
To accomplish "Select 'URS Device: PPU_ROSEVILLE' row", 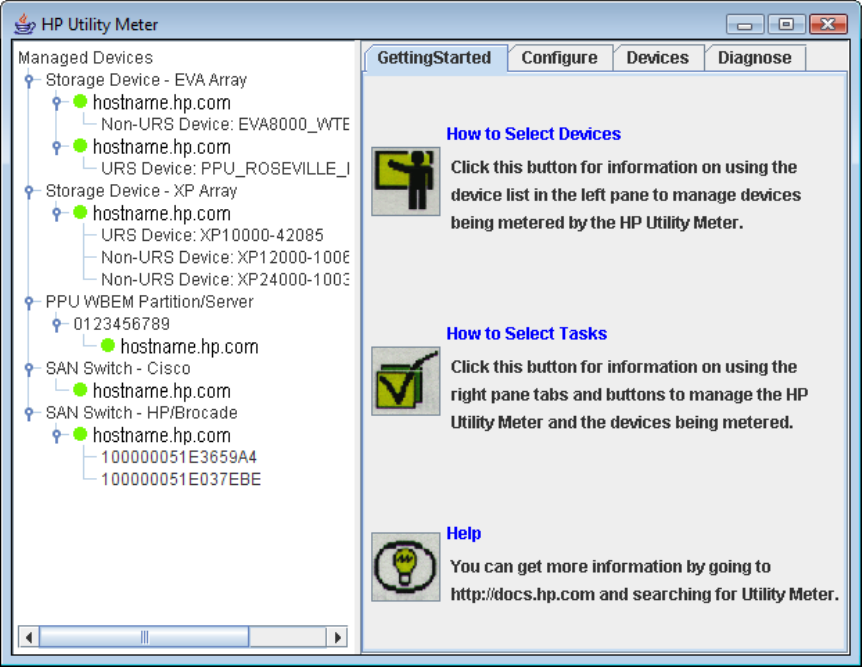I will [225, 168].
